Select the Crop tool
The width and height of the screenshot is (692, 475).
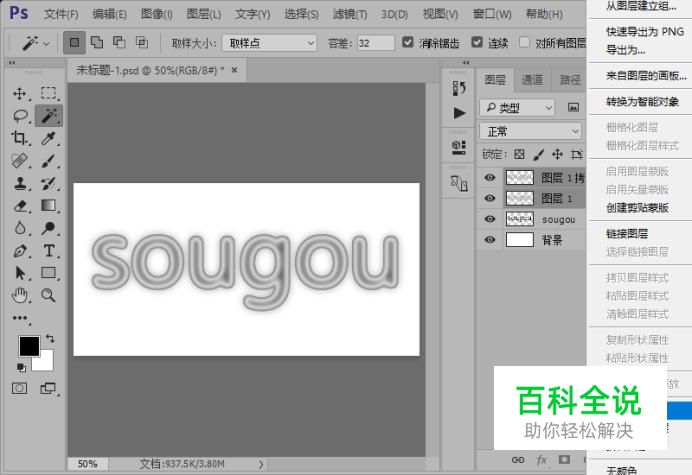coord(19,139)
